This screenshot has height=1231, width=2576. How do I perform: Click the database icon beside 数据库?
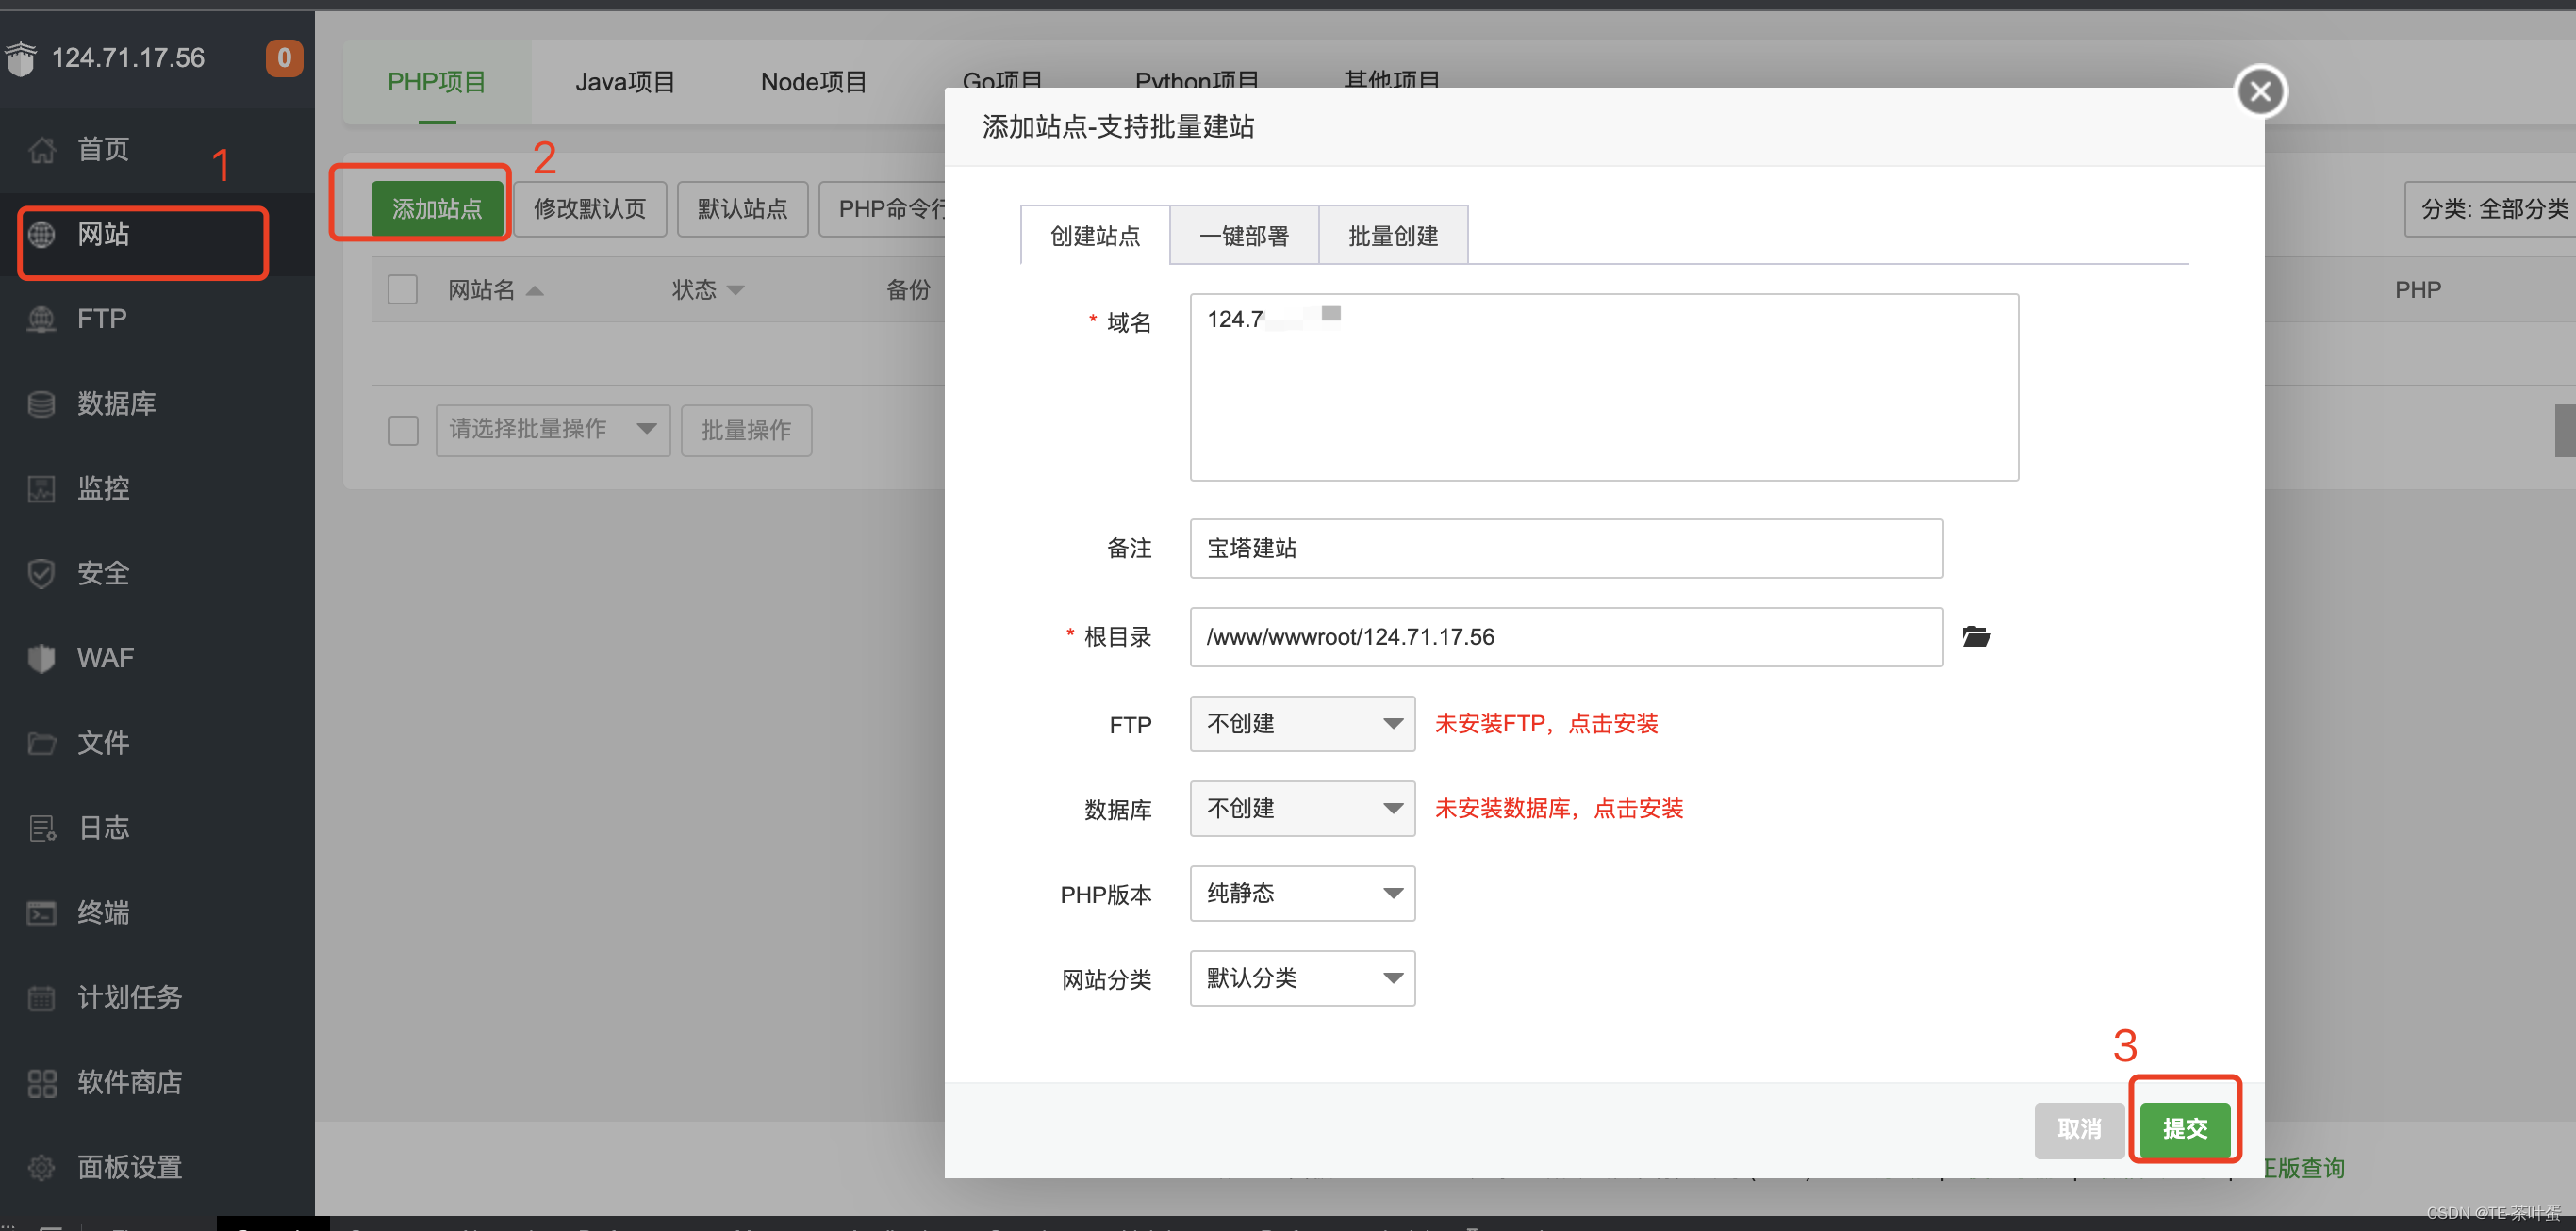[x=42, y=404]
